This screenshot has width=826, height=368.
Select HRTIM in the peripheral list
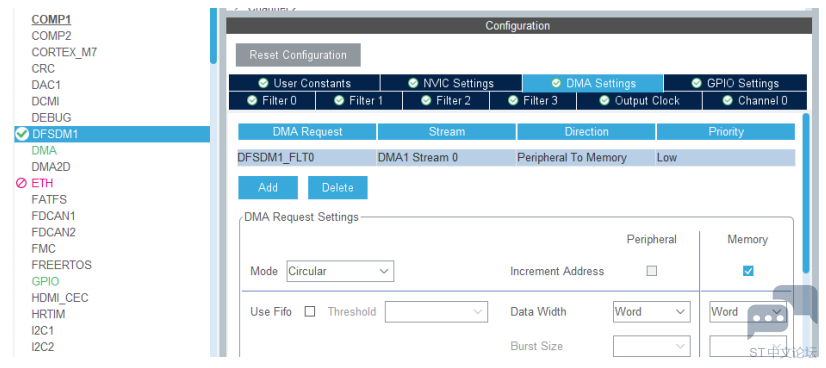click(x=48, y=314)
